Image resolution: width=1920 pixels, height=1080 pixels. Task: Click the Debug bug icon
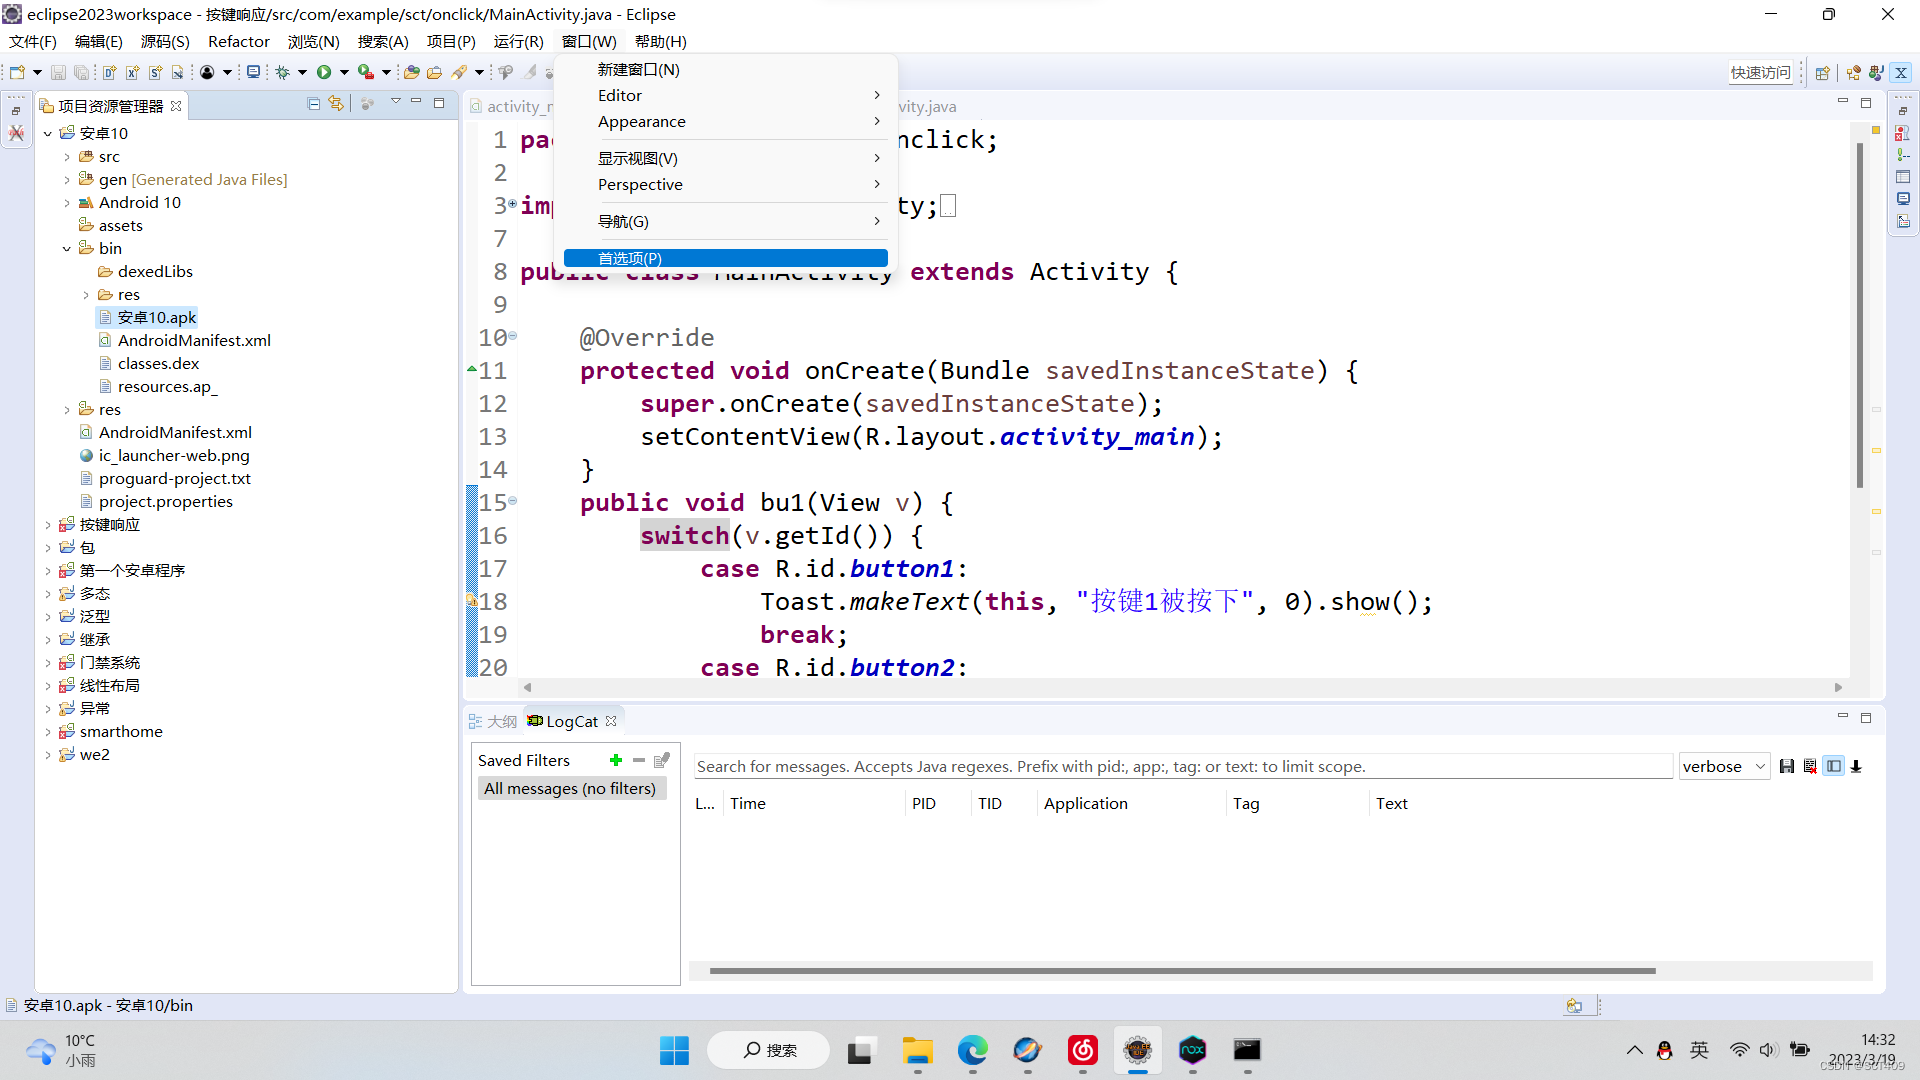283,72
